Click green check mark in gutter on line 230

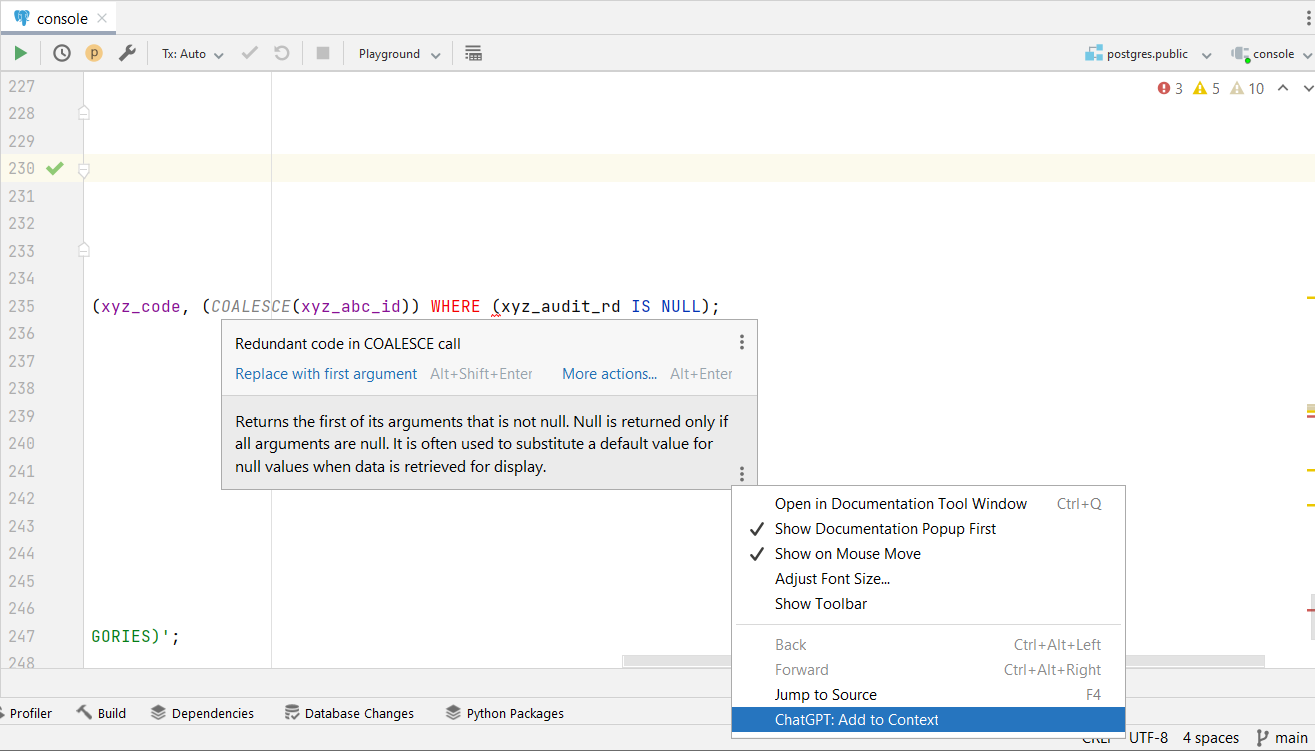click(55, 168)
